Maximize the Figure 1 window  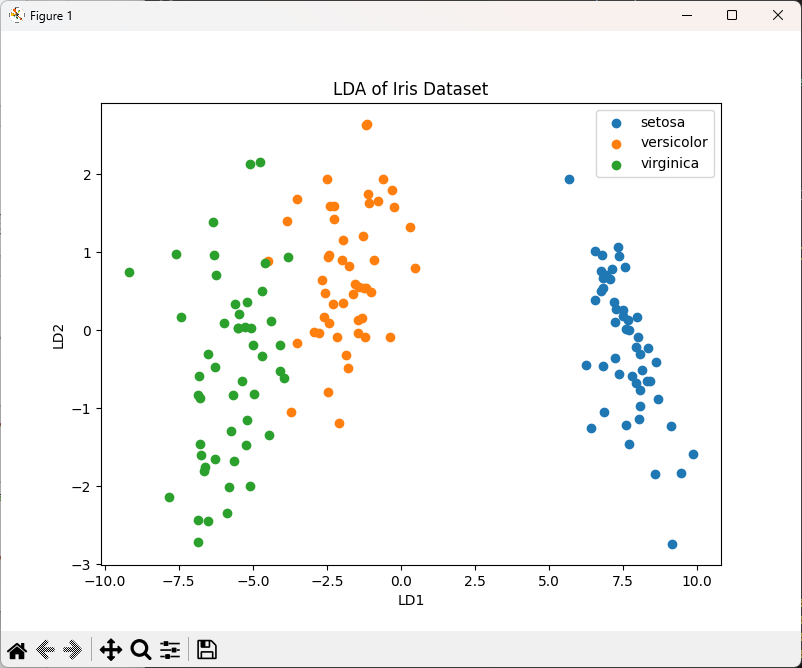tap(732, 16)
